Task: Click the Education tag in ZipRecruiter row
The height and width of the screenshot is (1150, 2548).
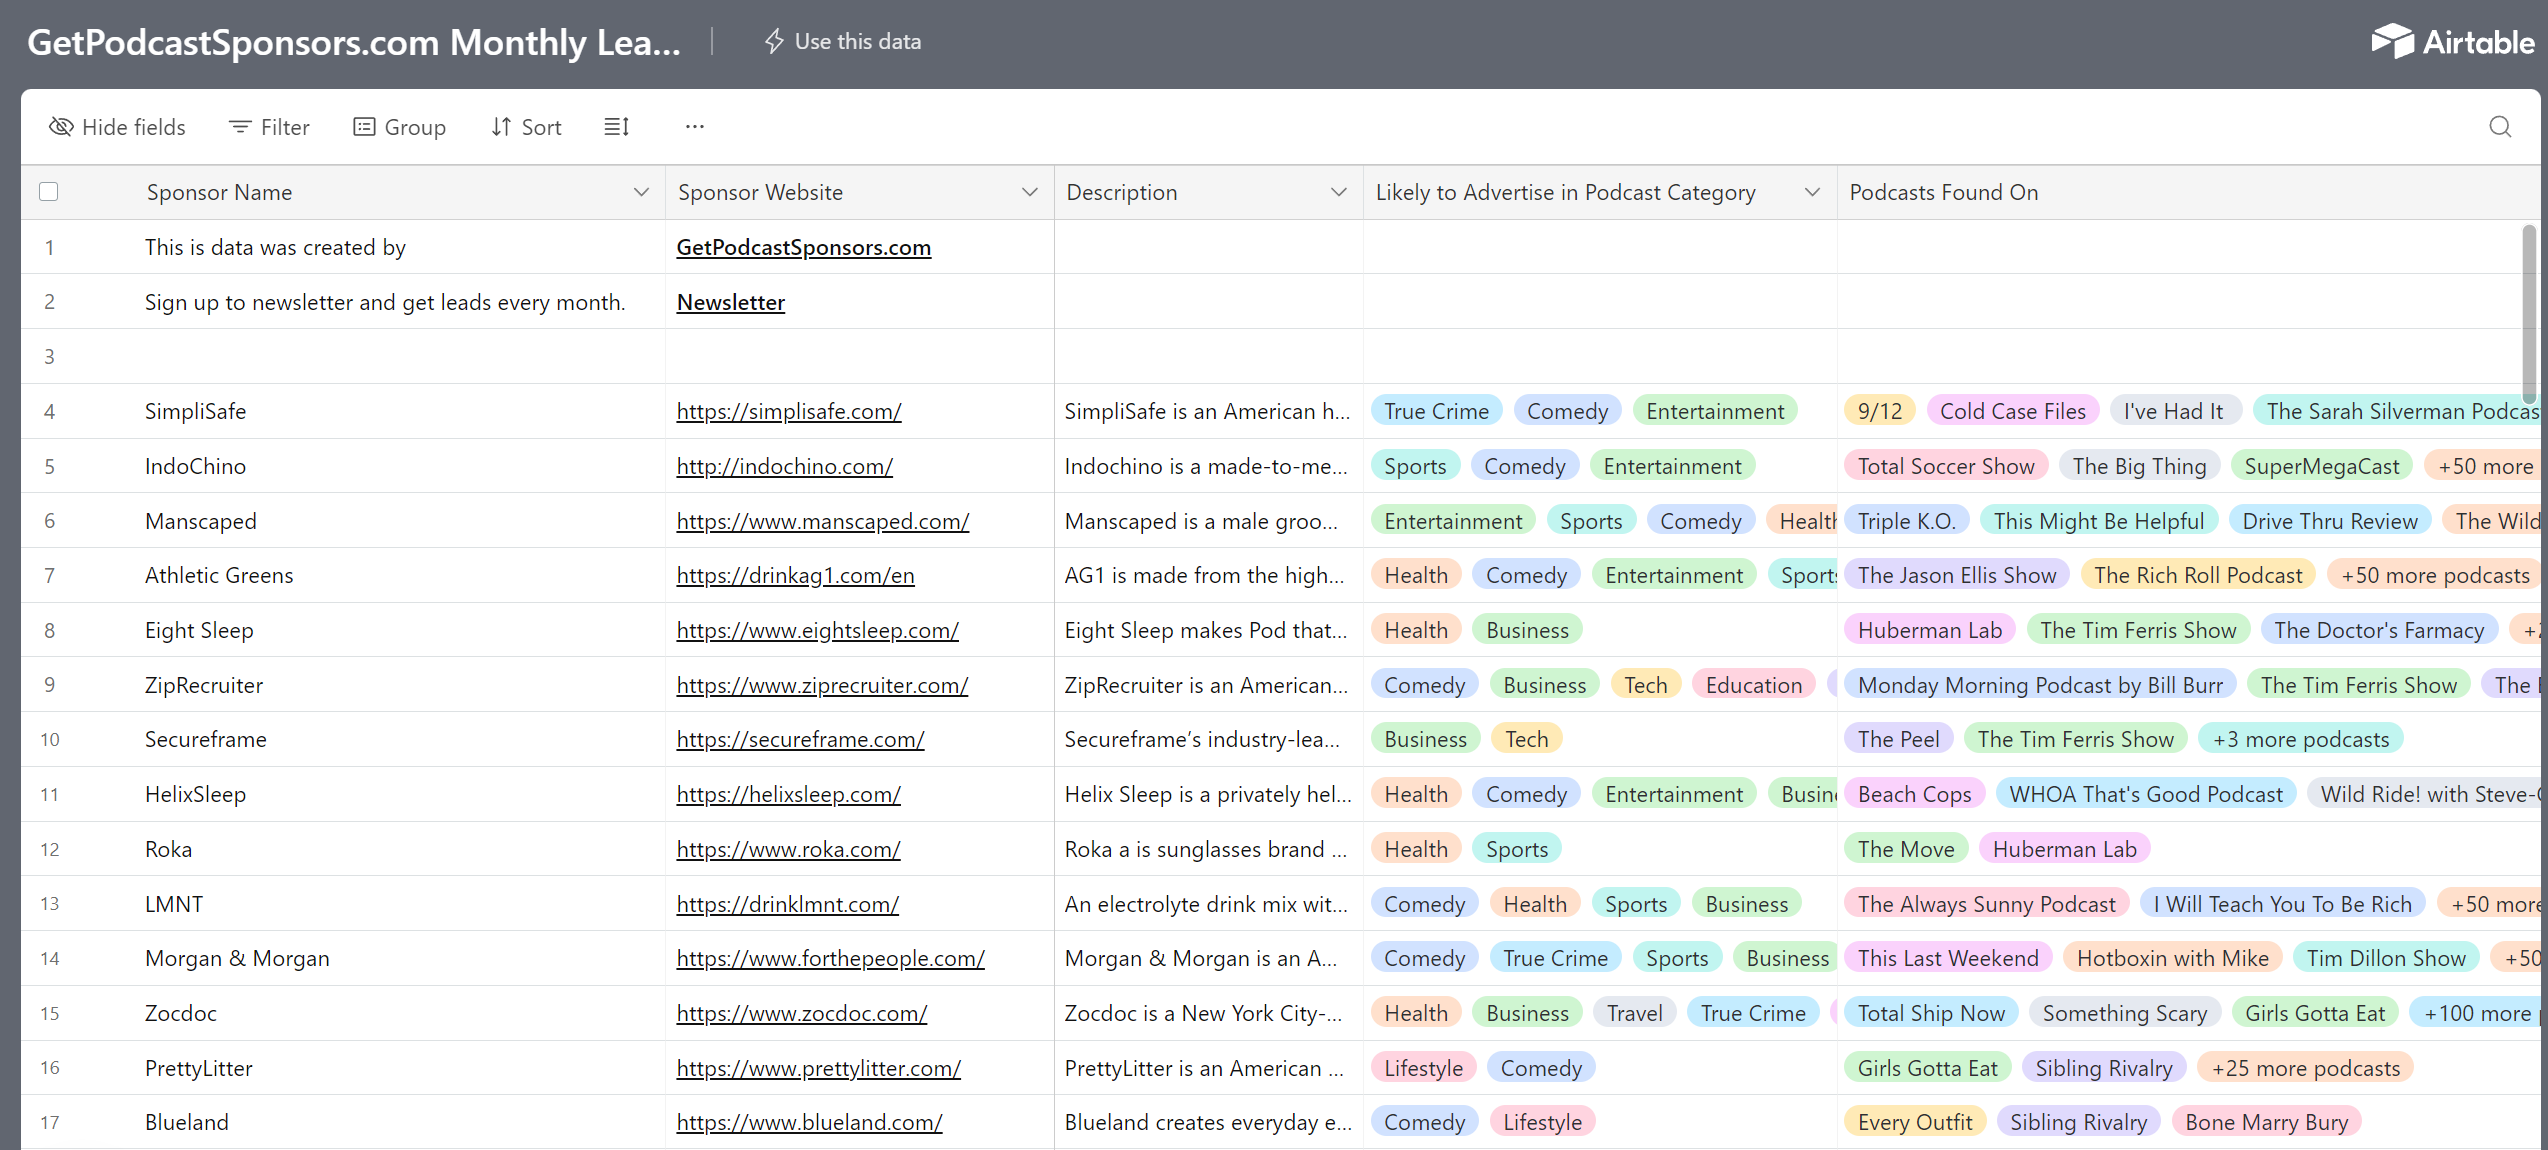Action: point(1753,685)
